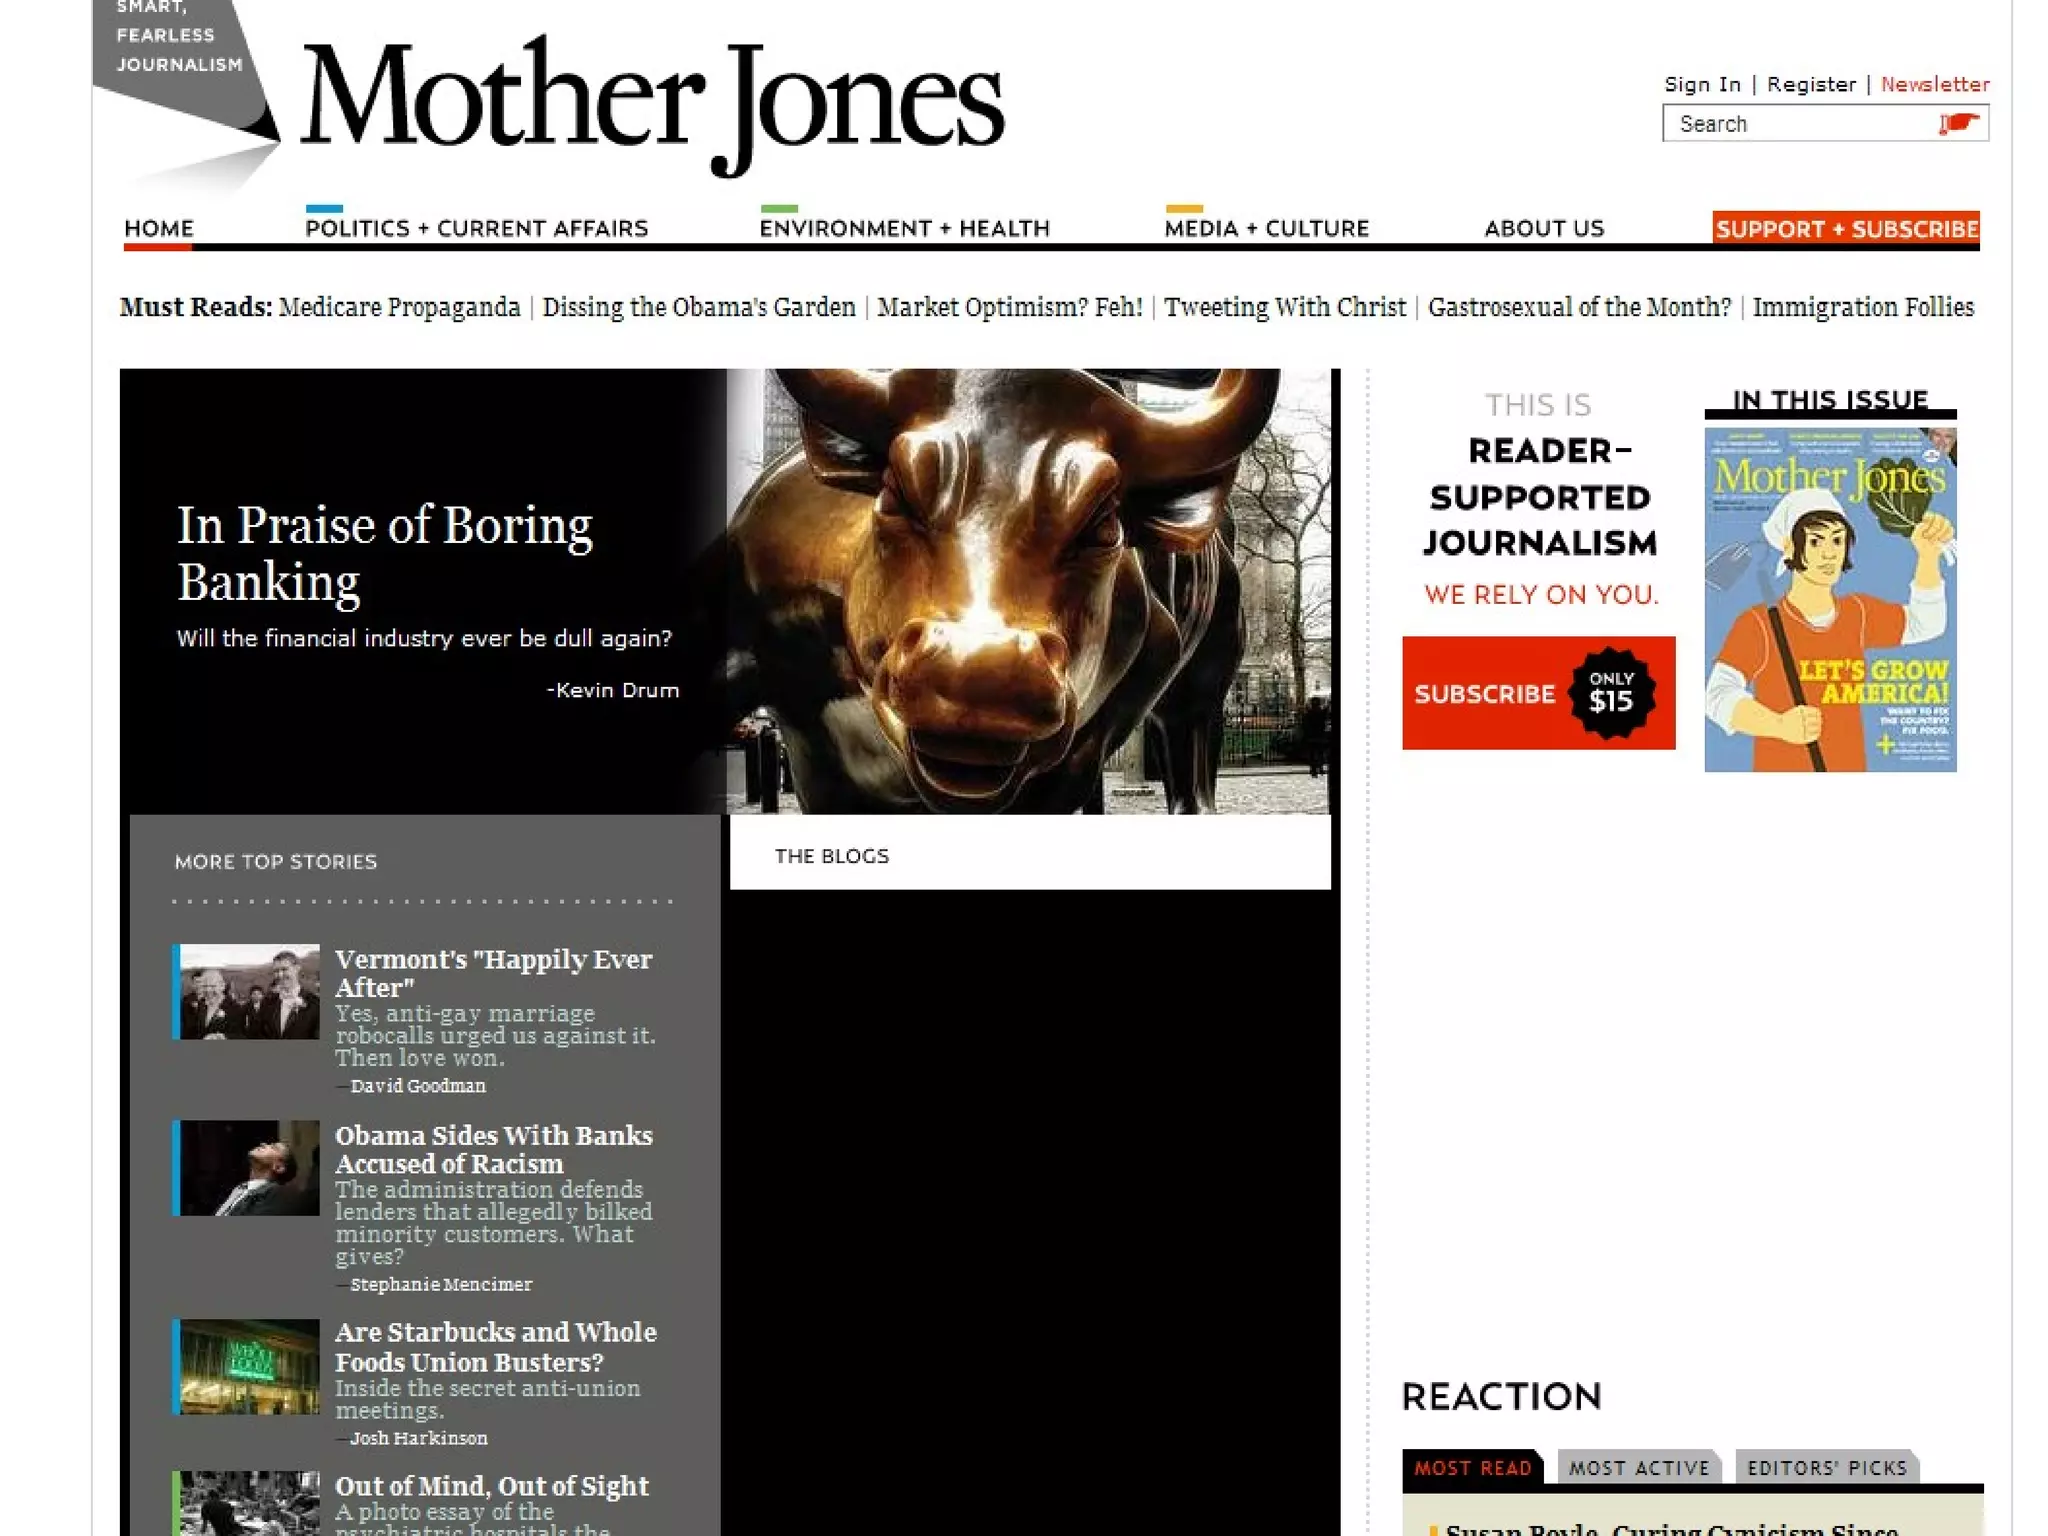Switch to the Editors' Picks tab
The image size is (2048, 1536).
click(x=1826, y=1467)
